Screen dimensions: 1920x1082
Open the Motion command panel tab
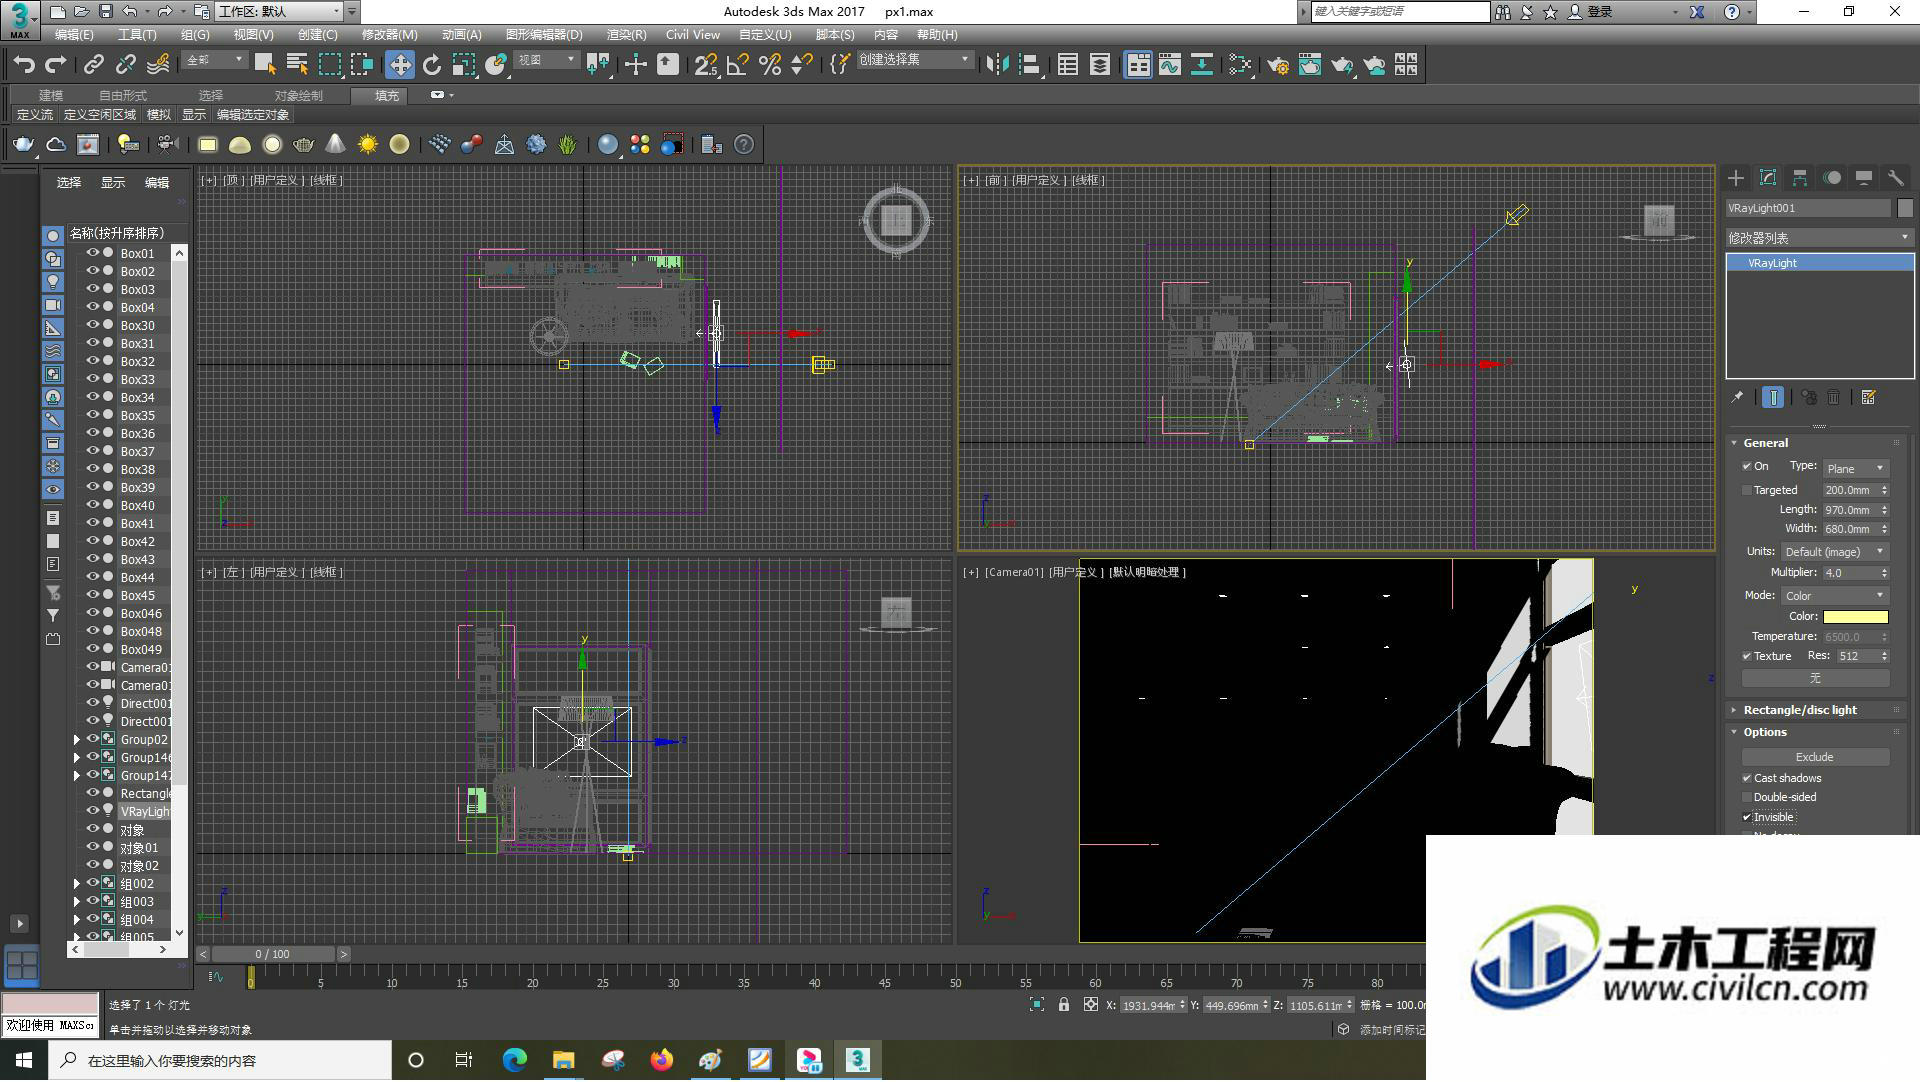click(x=1832, y=178)
